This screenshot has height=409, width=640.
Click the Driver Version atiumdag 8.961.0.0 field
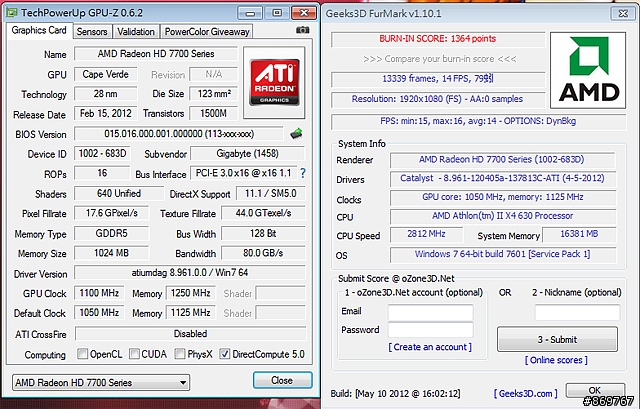tap(189, 272)
